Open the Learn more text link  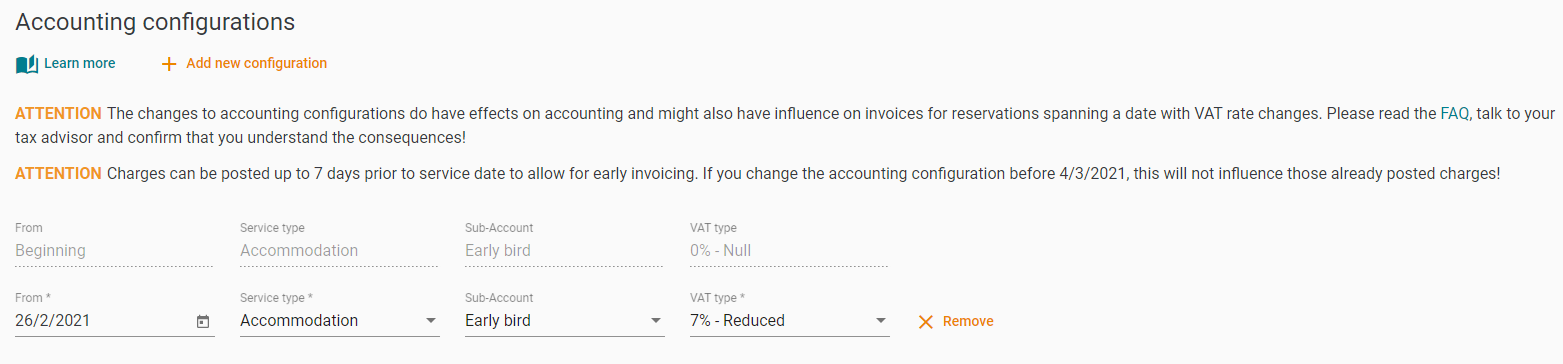pyautogui.click(x=80, y=64)
